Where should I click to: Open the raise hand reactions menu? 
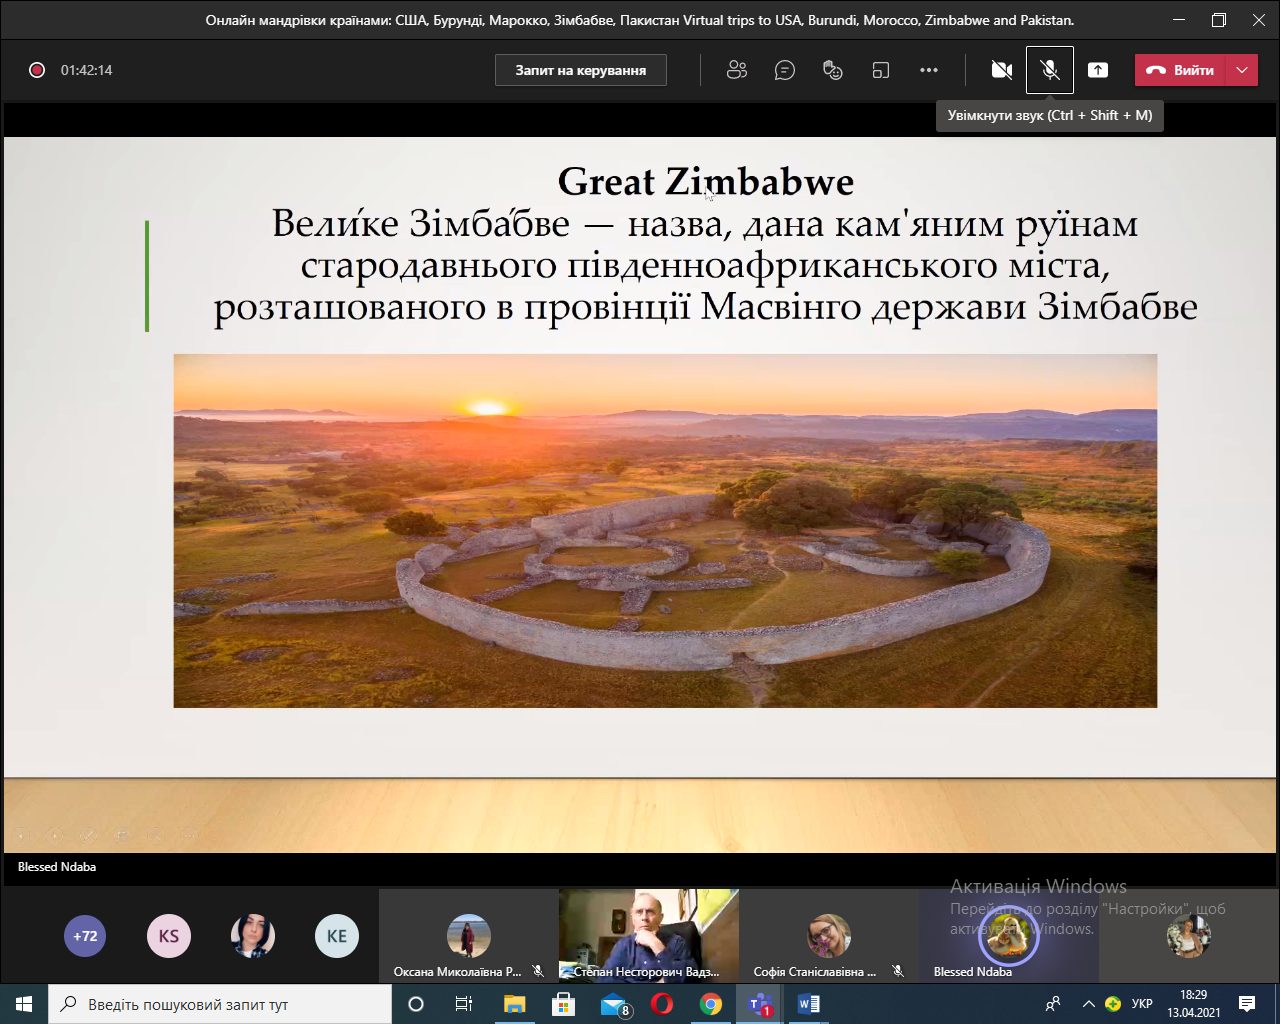click(833, 70)
